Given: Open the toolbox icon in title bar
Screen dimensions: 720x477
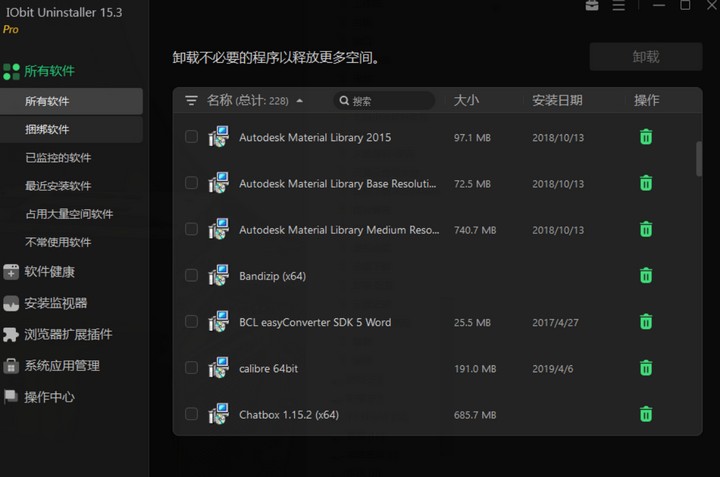Looking at the screenshot, I should (x=592, y=6).
